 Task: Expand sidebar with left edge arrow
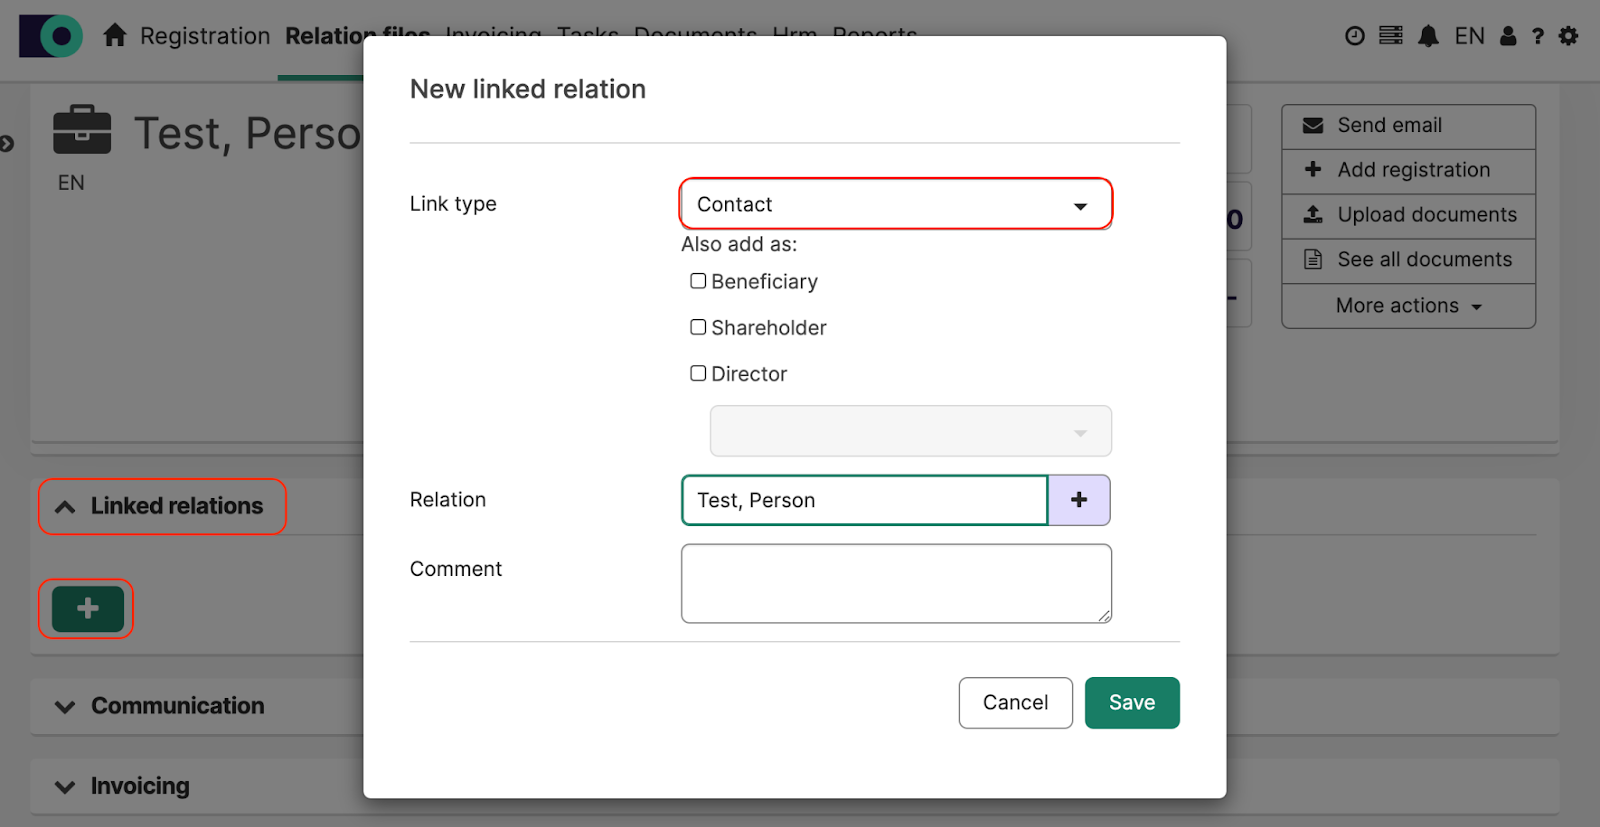7,144
